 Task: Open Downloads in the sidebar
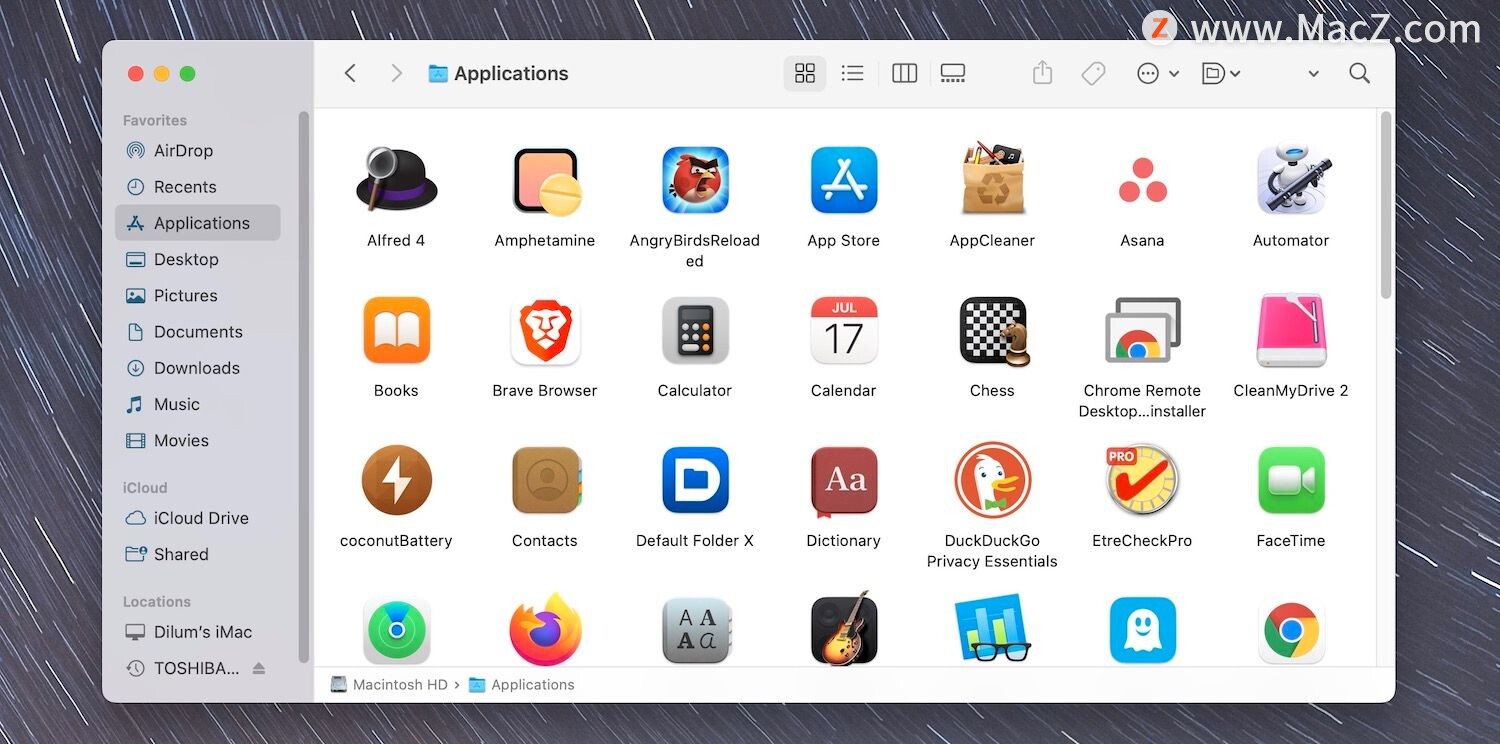(198, 368)
